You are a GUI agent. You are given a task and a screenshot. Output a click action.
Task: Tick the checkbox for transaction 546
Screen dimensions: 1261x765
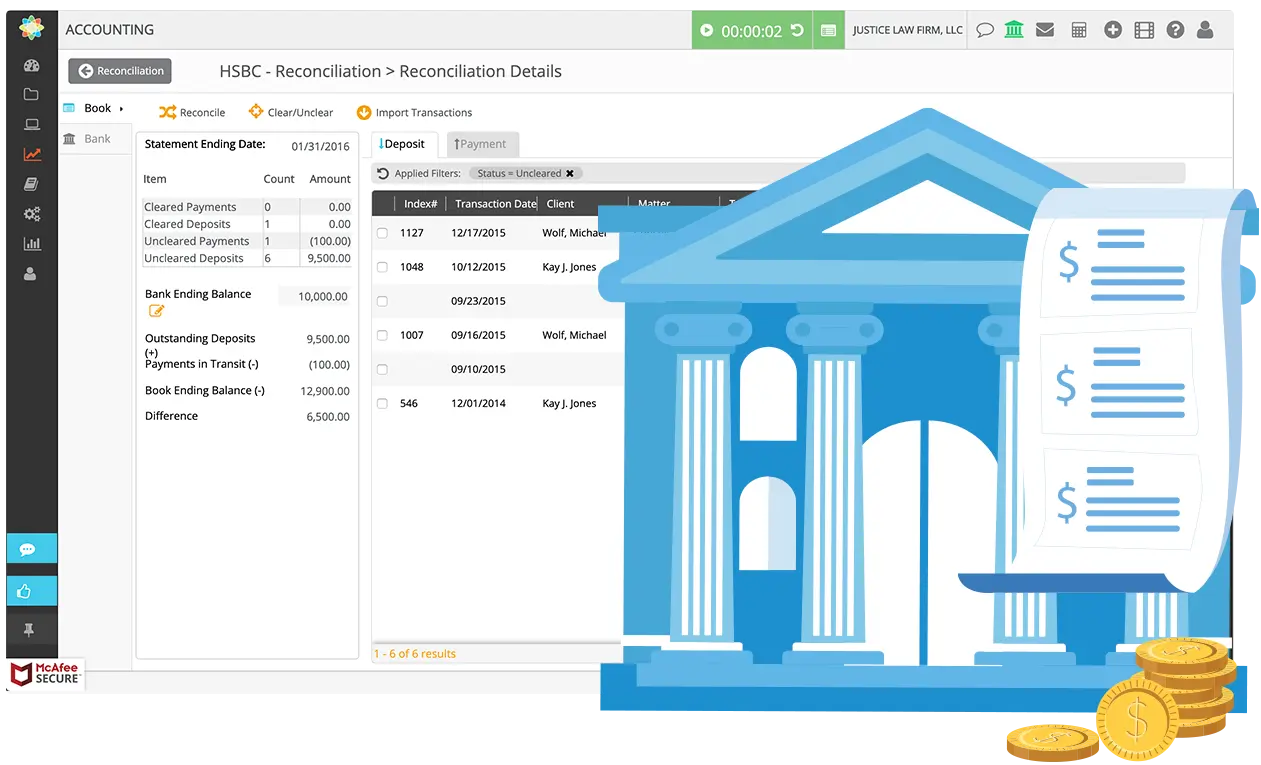point(382,404)
